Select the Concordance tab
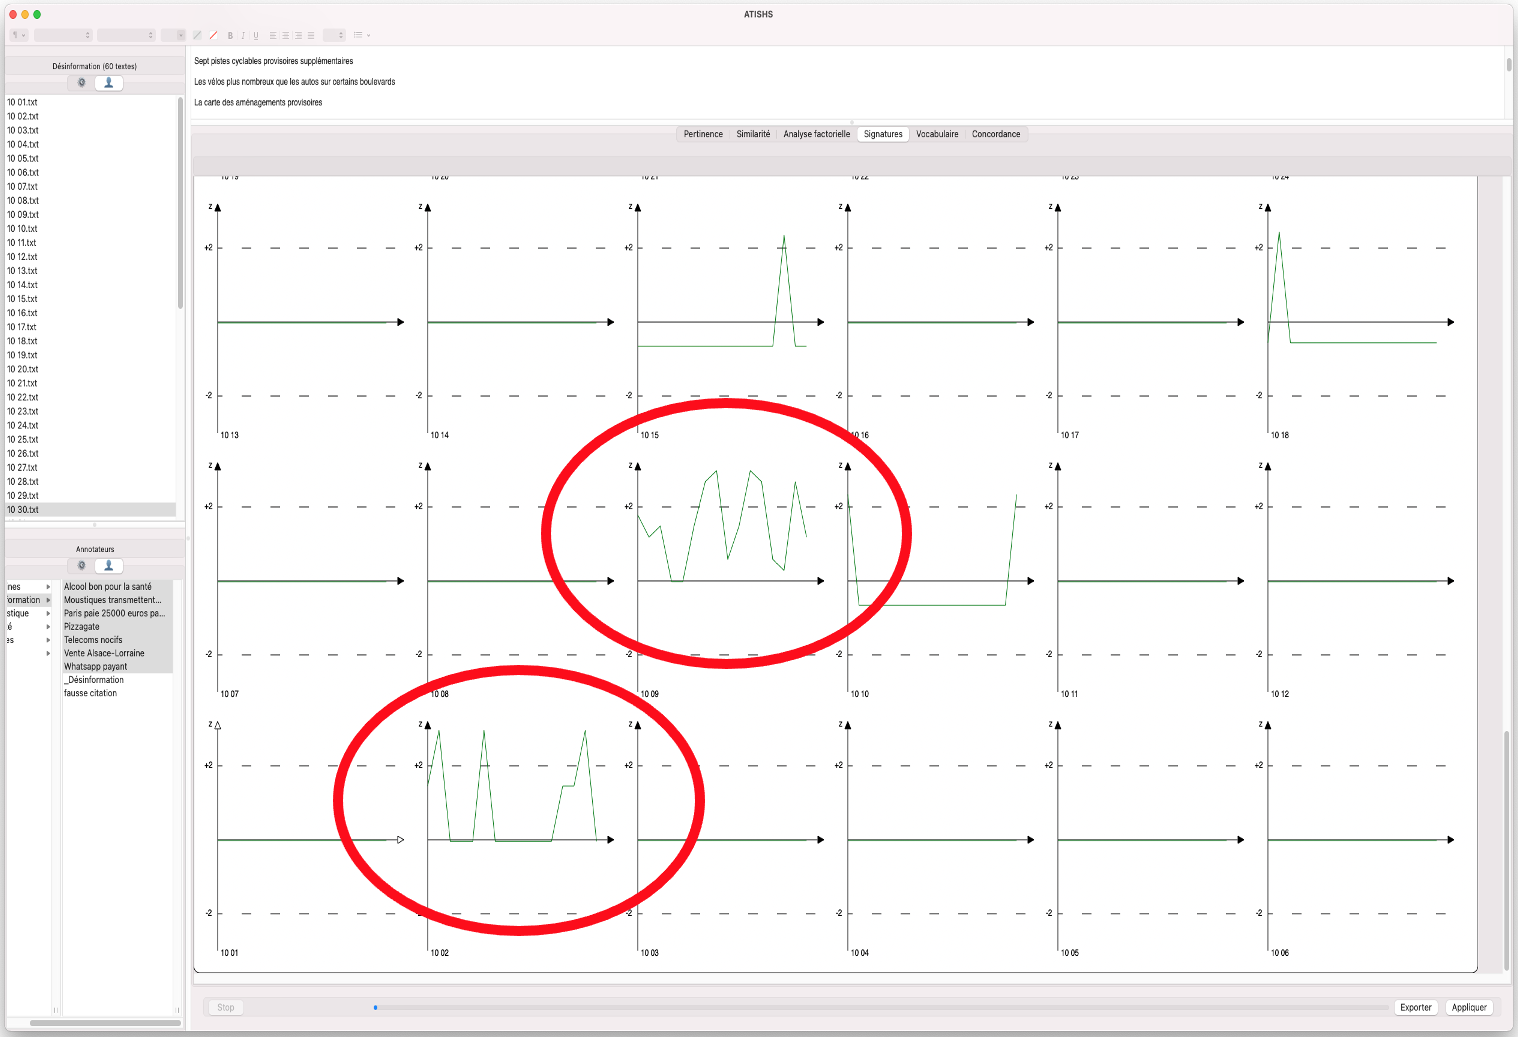The image size is (1518, 1037). pos(995,134)
